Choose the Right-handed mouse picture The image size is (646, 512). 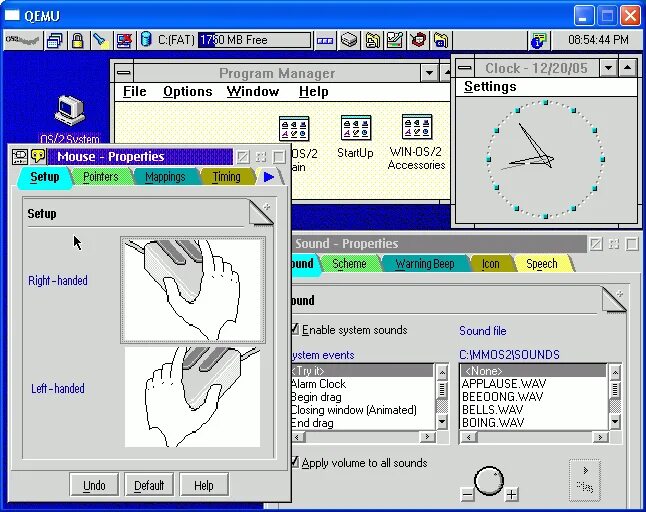click(193, 290)
